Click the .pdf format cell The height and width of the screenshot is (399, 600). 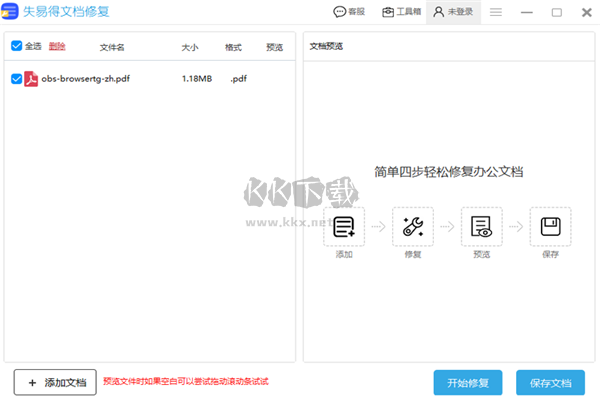tap(238, 79)
